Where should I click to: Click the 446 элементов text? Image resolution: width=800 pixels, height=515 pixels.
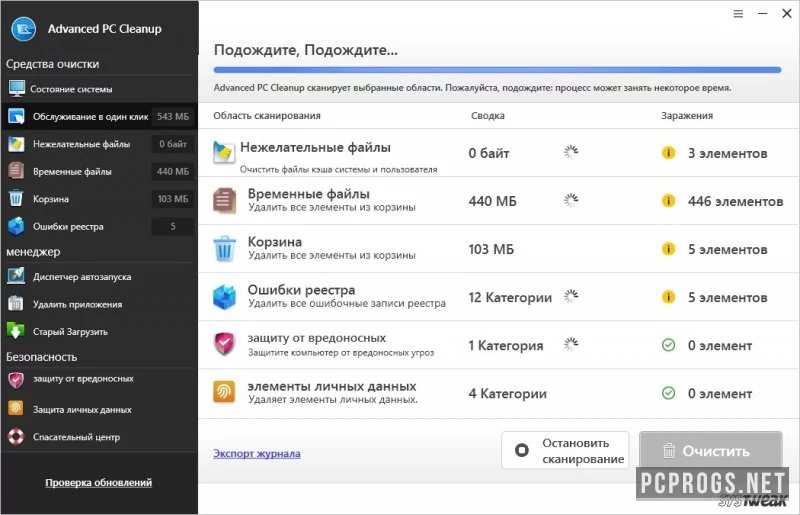[x=735, y=201]
